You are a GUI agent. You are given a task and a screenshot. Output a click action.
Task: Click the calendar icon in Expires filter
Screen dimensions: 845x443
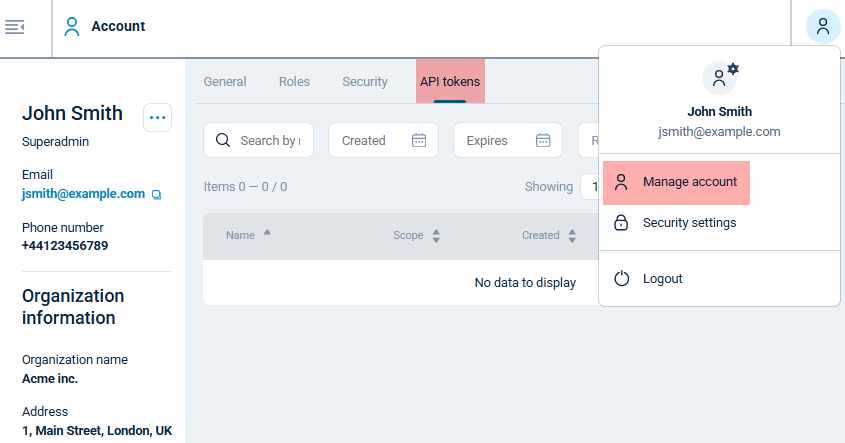pos(543,140)
